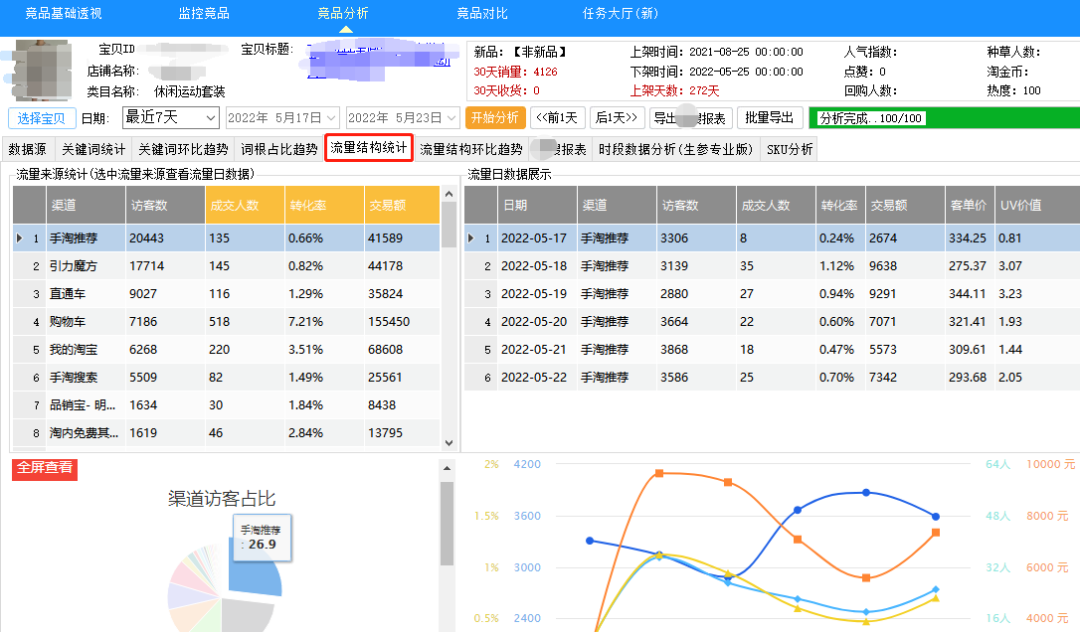Click 批量导出 to batch export
This screenshot has width=1080, height=632.
(770, 117)
